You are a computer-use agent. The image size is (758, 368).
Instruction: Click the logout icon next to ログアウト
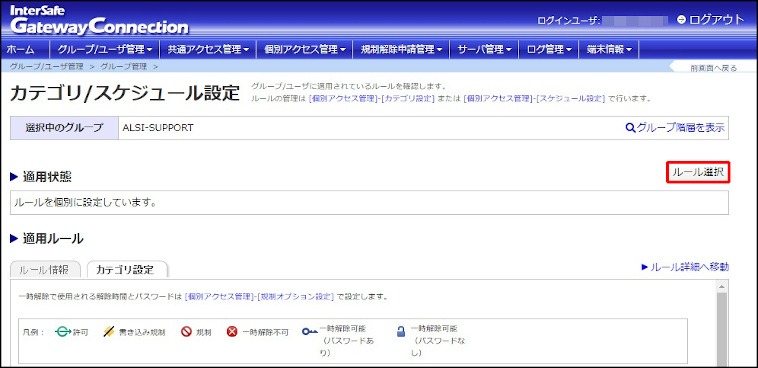[x=682, y=20]
